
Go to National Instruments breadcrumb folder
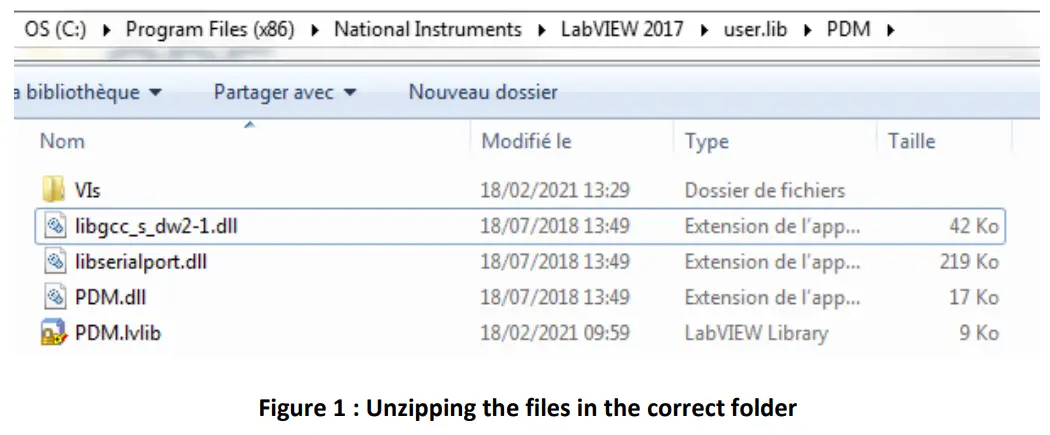tap(427, 29)
